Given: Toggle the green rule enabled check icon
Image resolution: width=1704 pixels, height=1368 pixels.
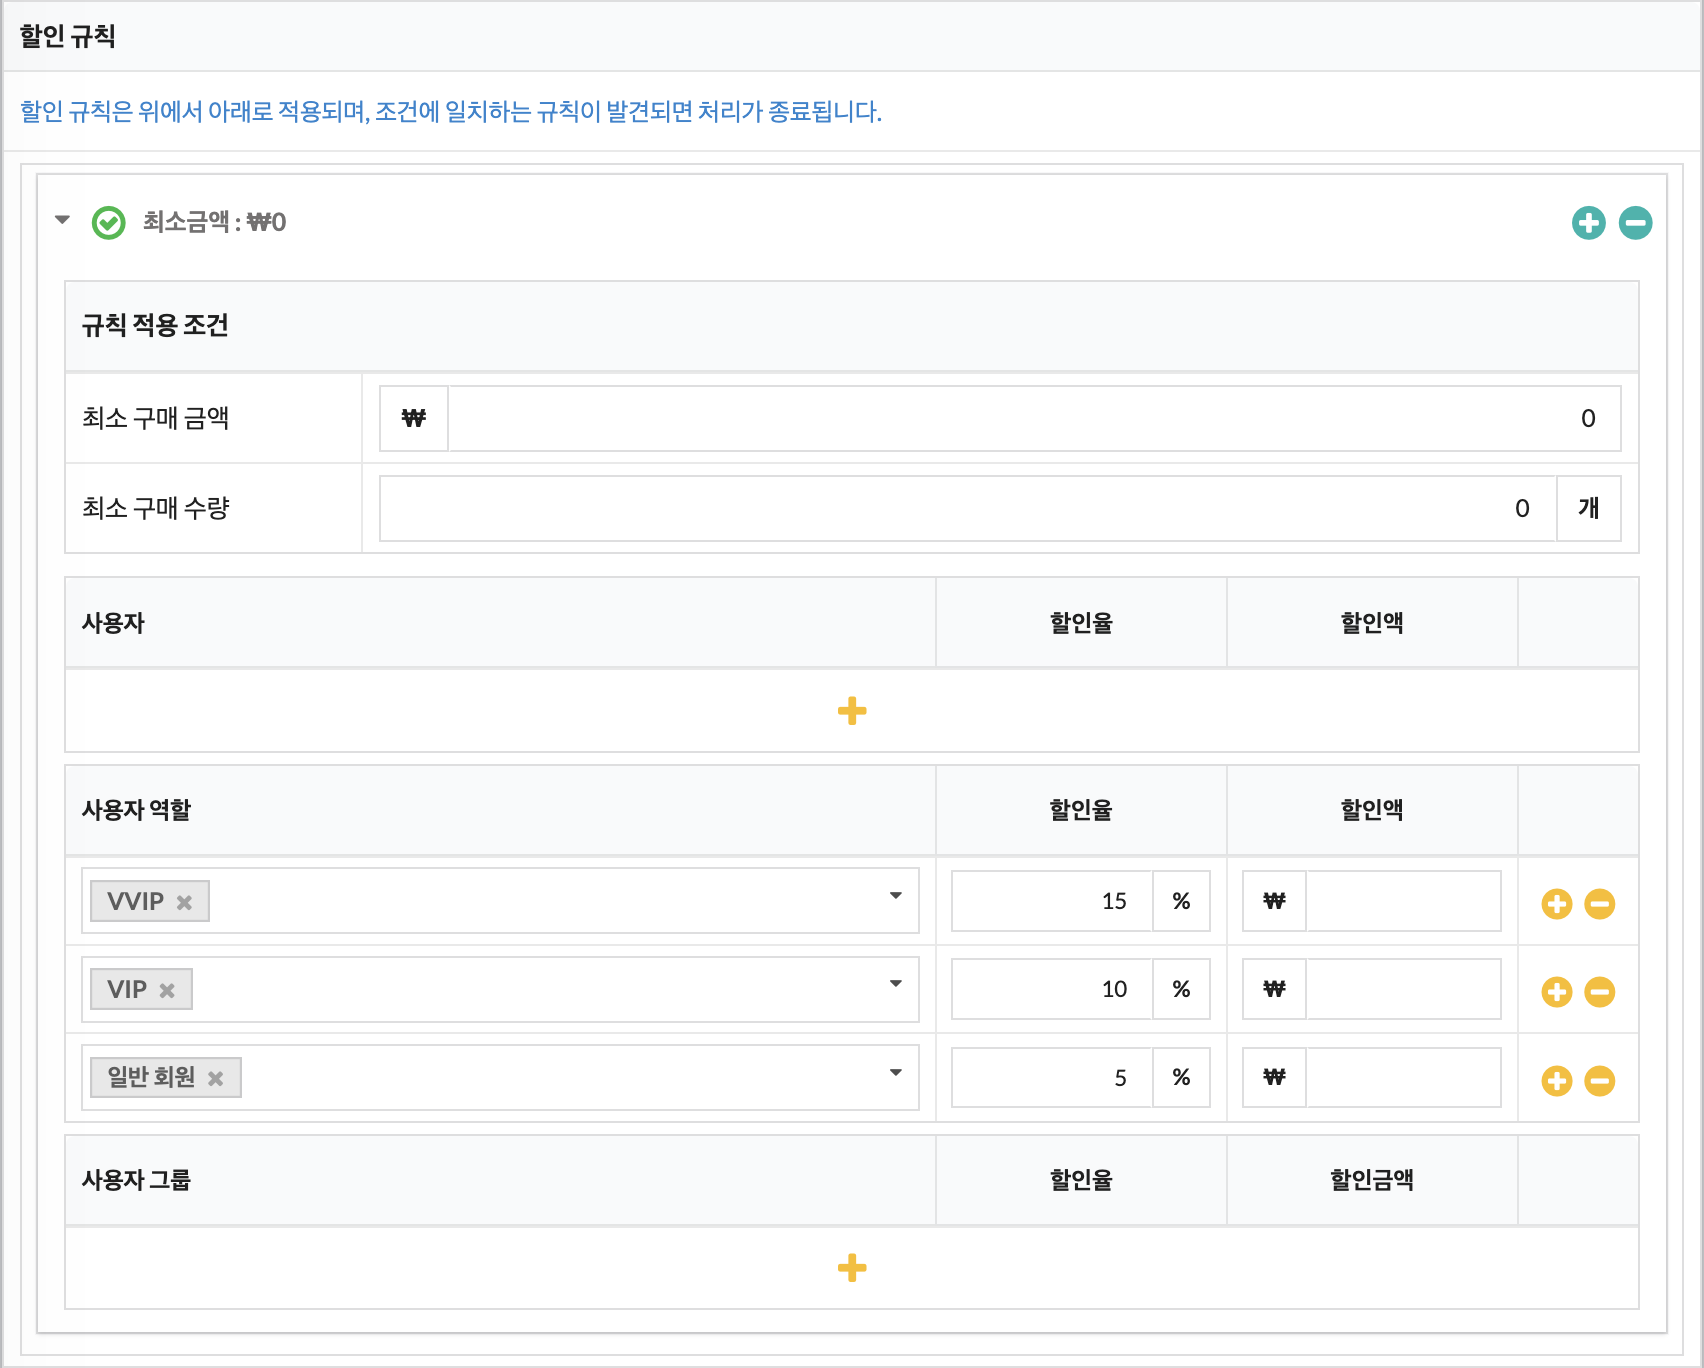Looking at the screenshot, I should [x=108, y=222].
